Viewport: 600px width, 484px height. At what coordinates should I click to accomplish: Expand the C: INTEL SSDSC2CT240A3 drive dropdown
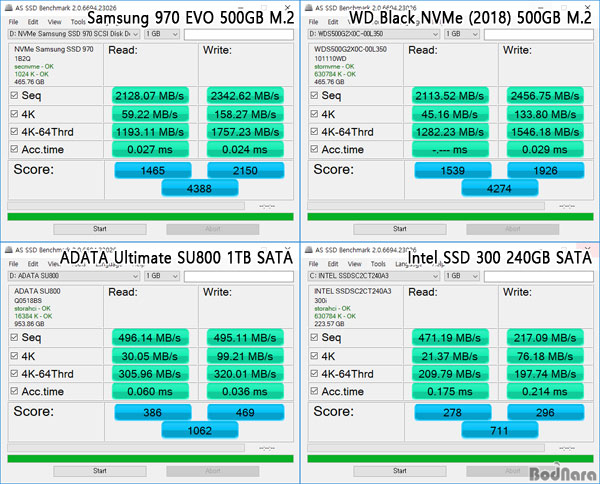[x=374, y=275]
